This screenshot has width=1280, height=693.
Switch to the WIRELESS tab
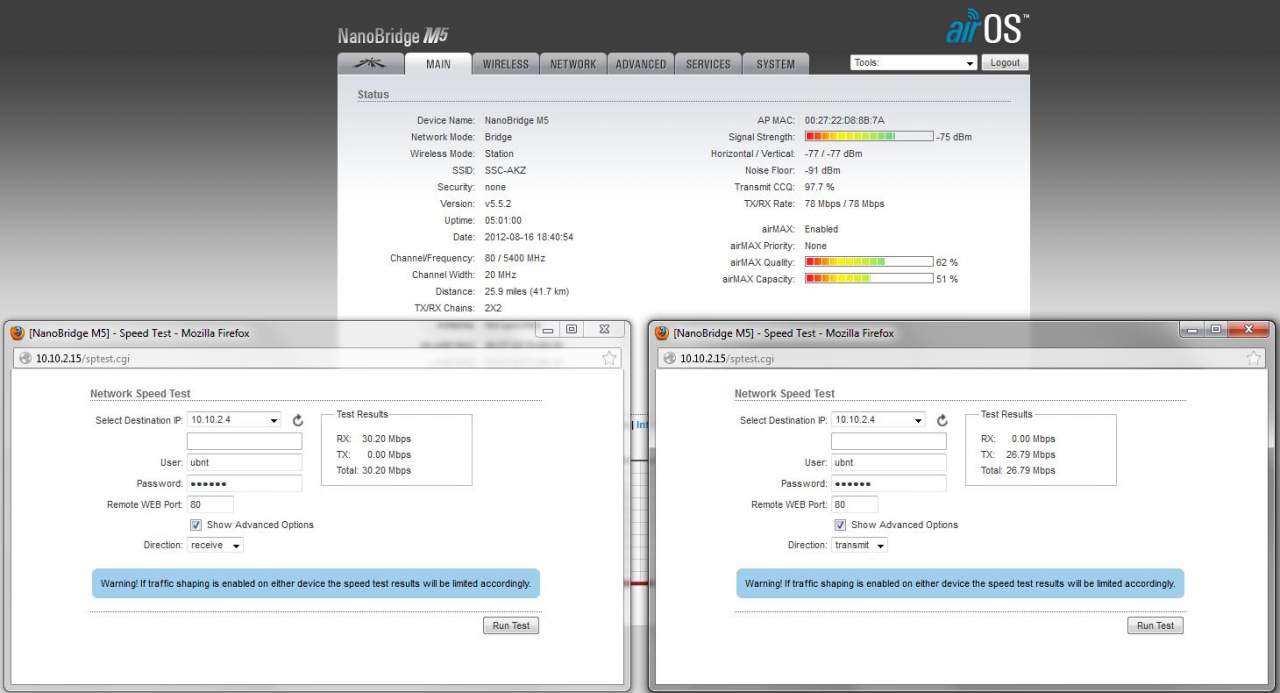[505, 64]
